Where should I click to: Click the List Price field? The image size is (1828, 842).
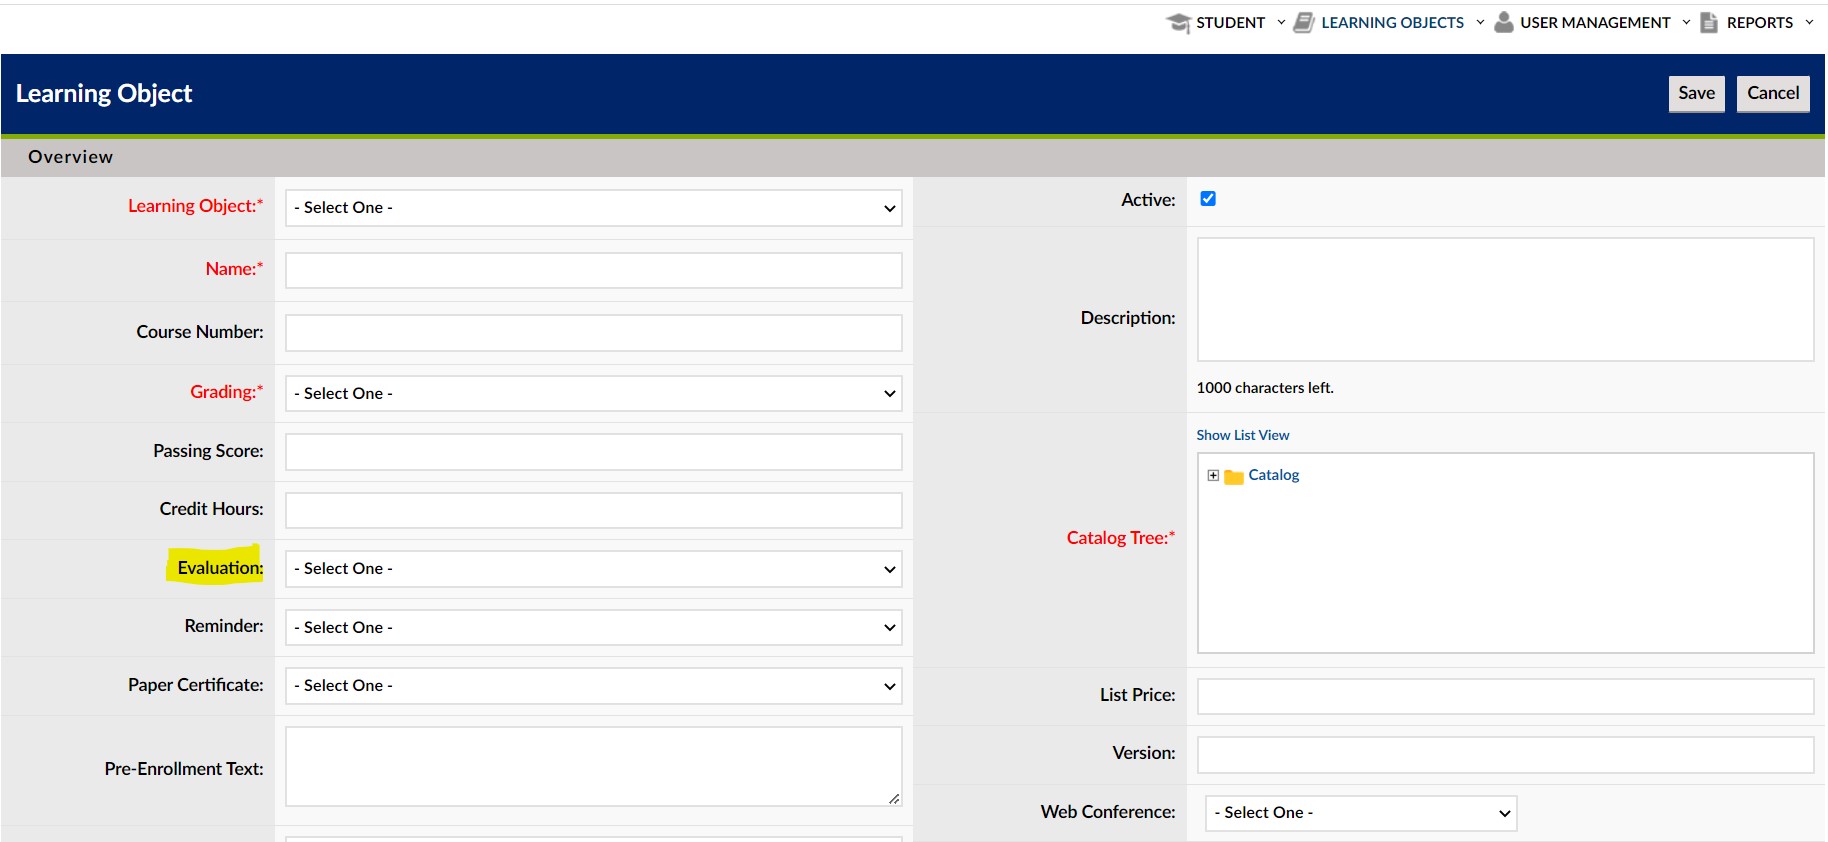point(1505,696)
